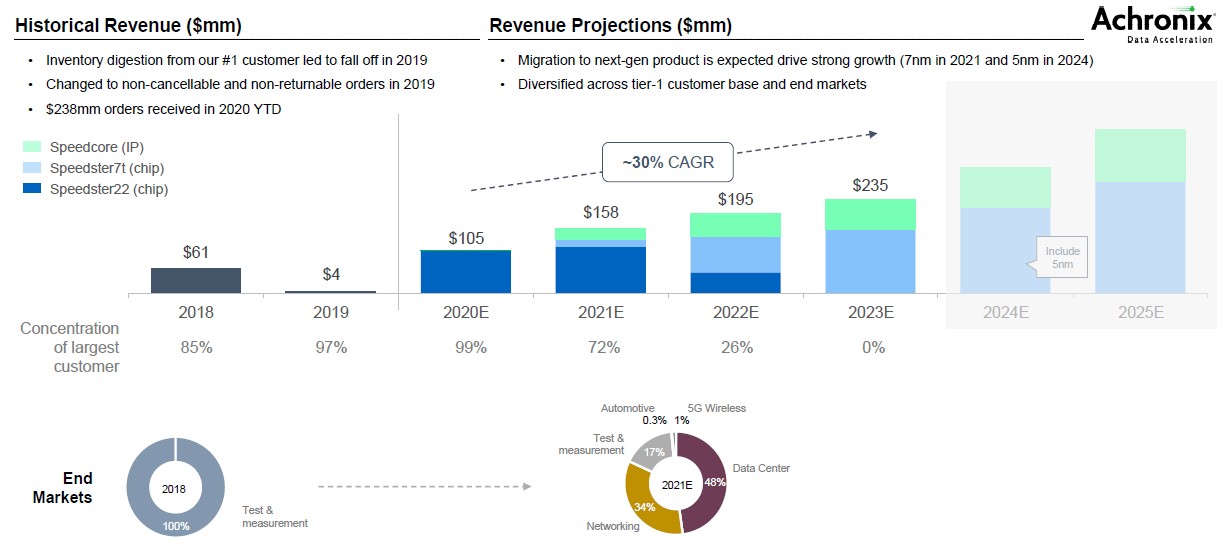Viewport: 1225px width, 550px height.
Task: Click the Automotive chart label
Action: [627, 408]
